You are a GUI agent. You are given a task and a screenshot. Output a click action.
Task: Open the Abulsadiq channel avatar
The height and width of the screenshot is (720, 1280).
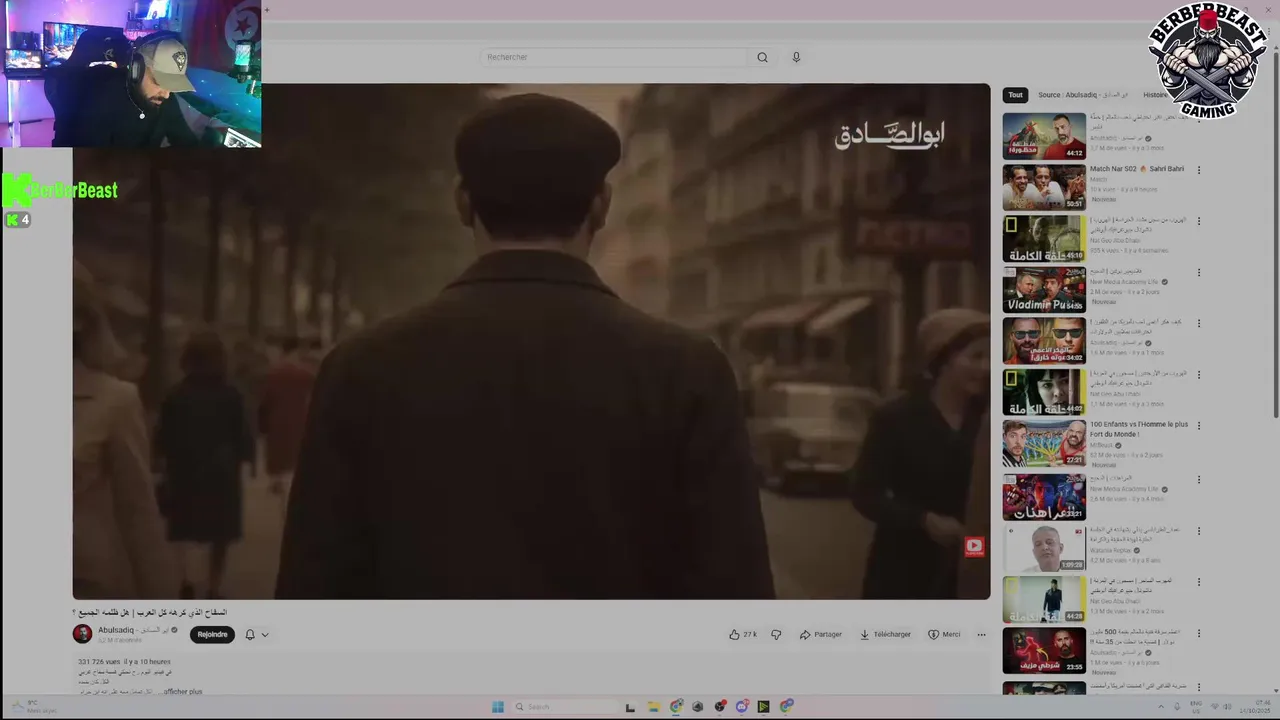click(82, 634)
